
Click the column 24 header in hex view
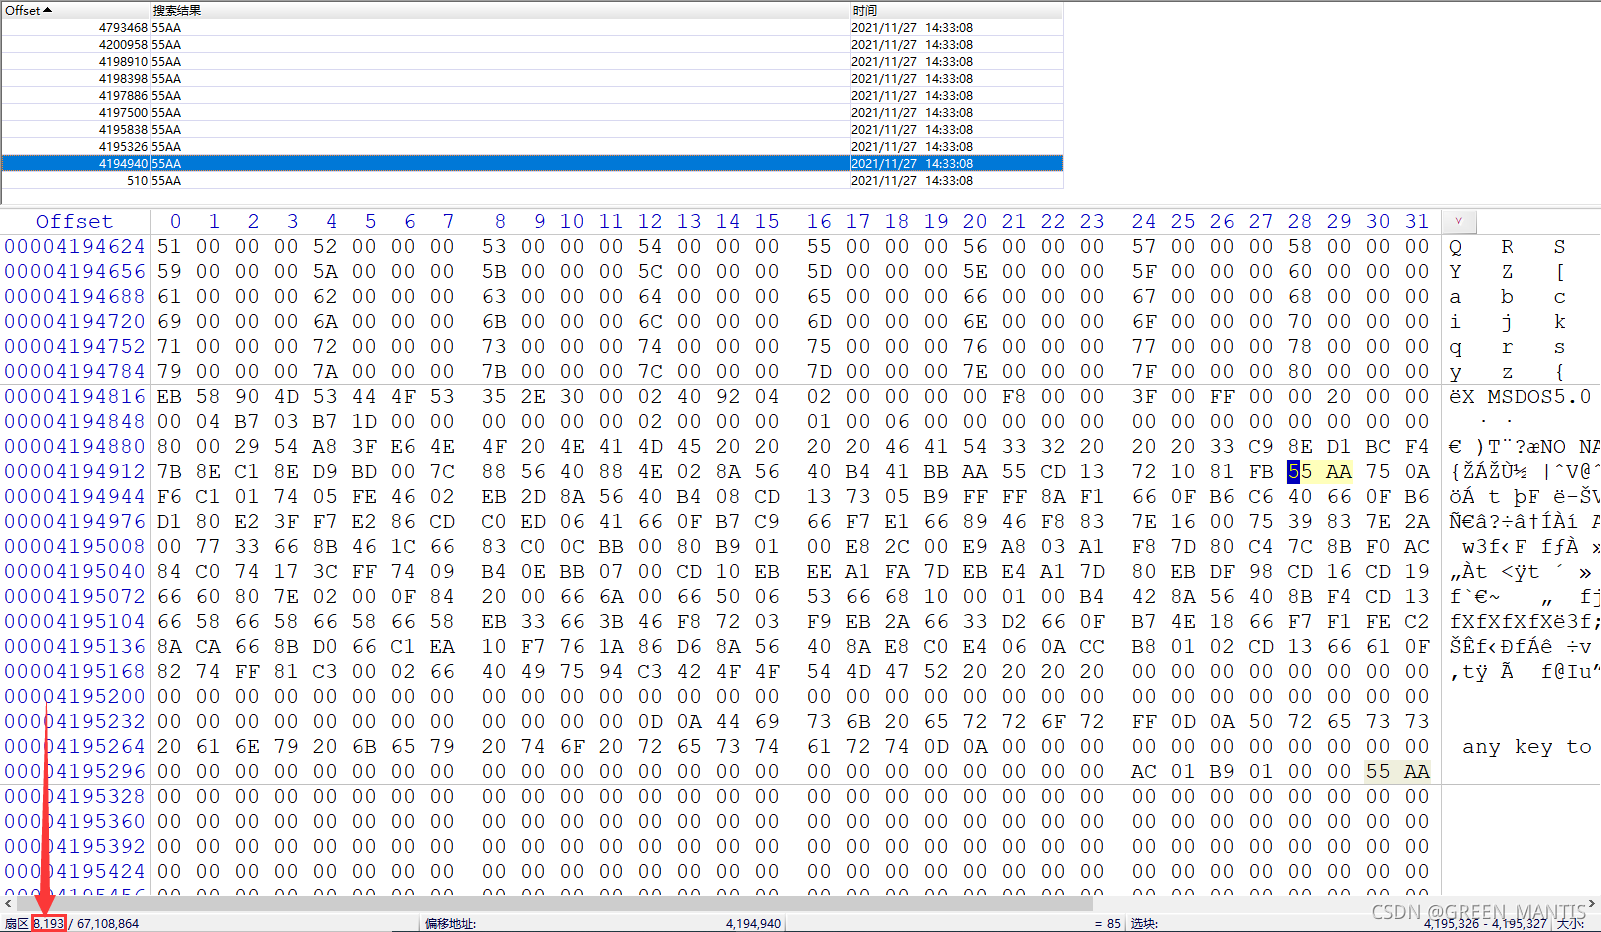click(1144, 221)
